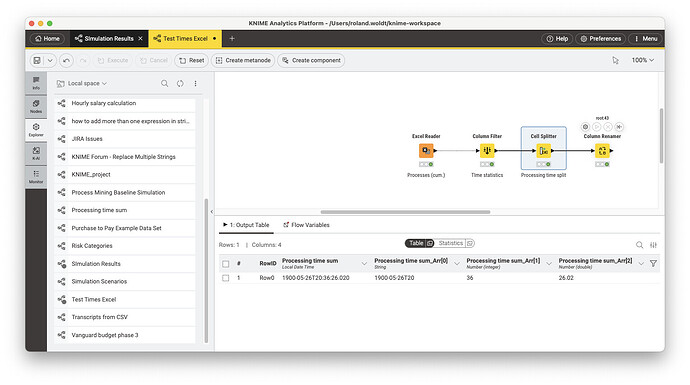This screenshot has height=385, width=690.
Task: Click the Reset button
Action: click(x=192, y=60)
